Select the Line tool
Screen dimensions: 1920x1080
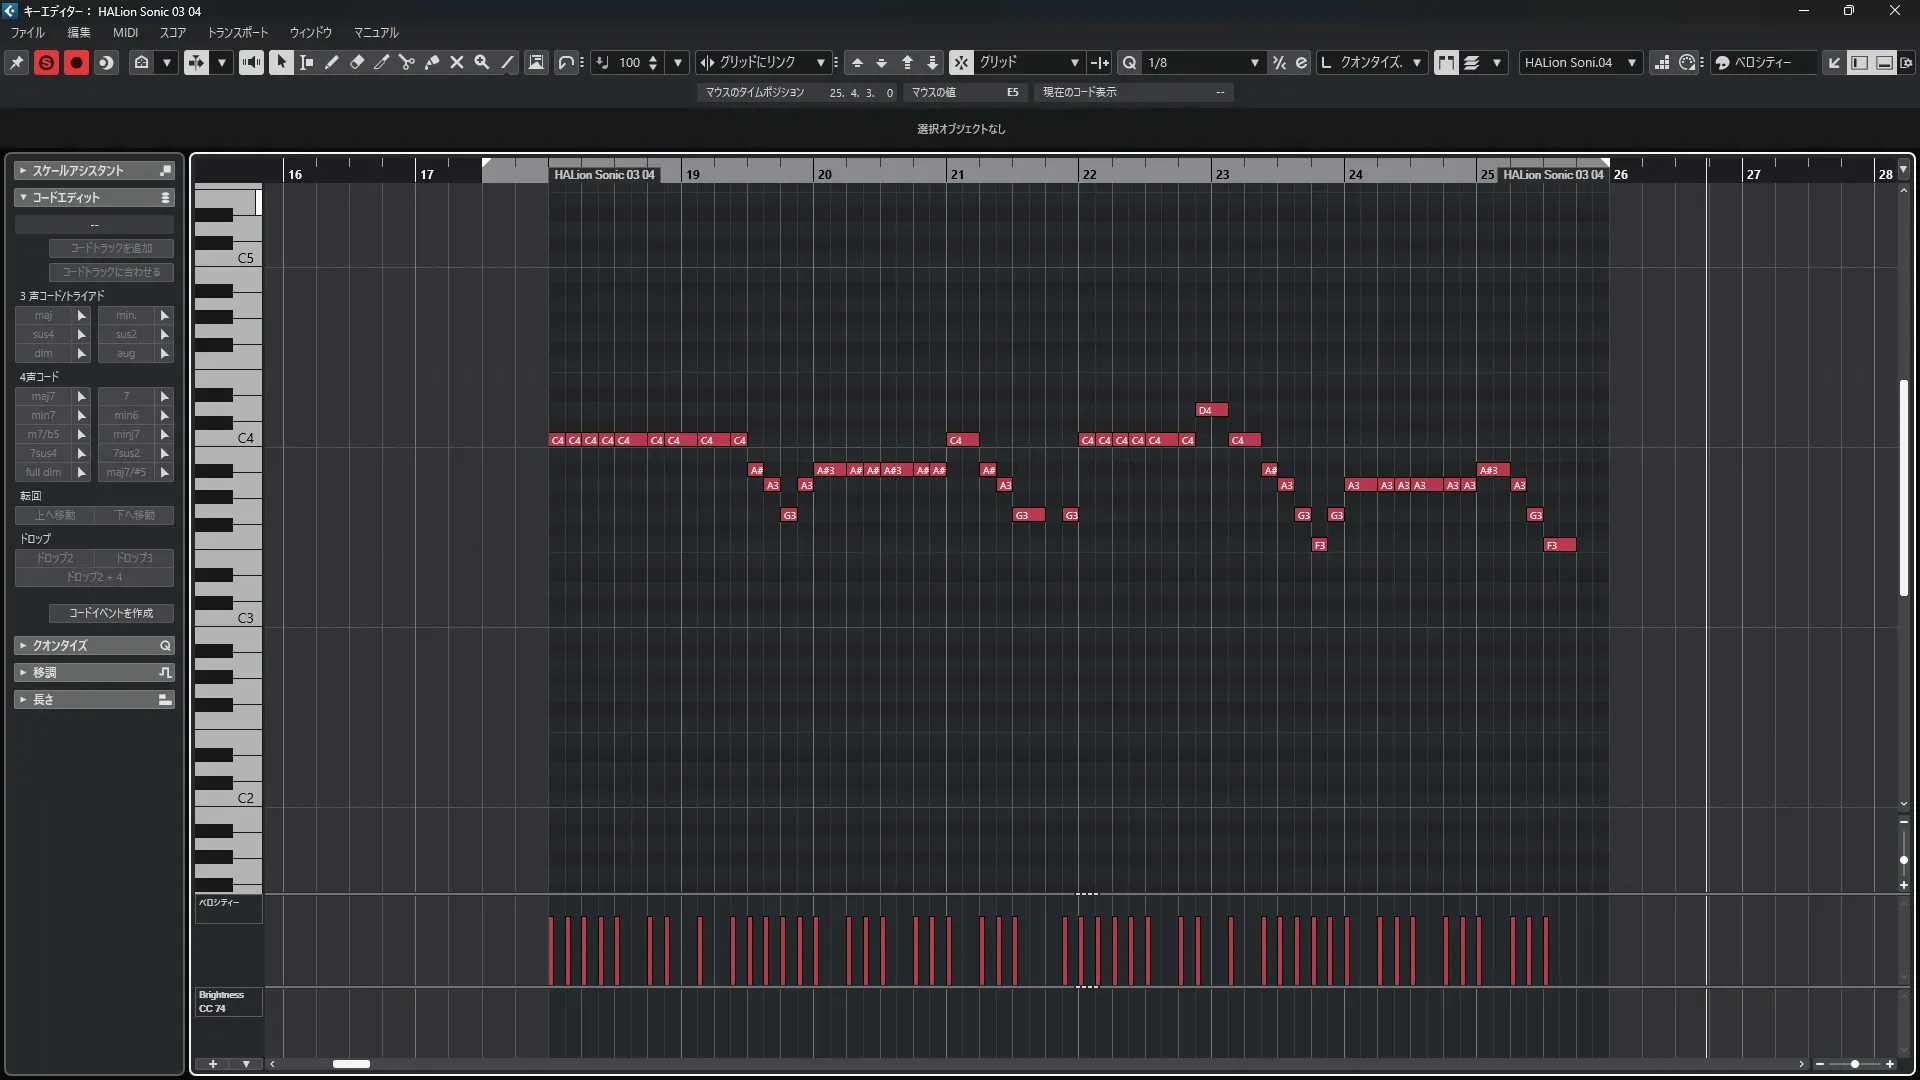click(x=507, y=62)
